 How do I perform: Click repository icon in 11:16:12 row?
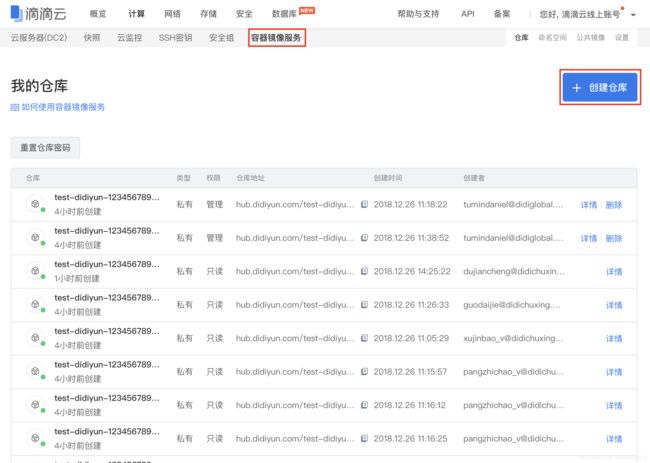(36, 405)
